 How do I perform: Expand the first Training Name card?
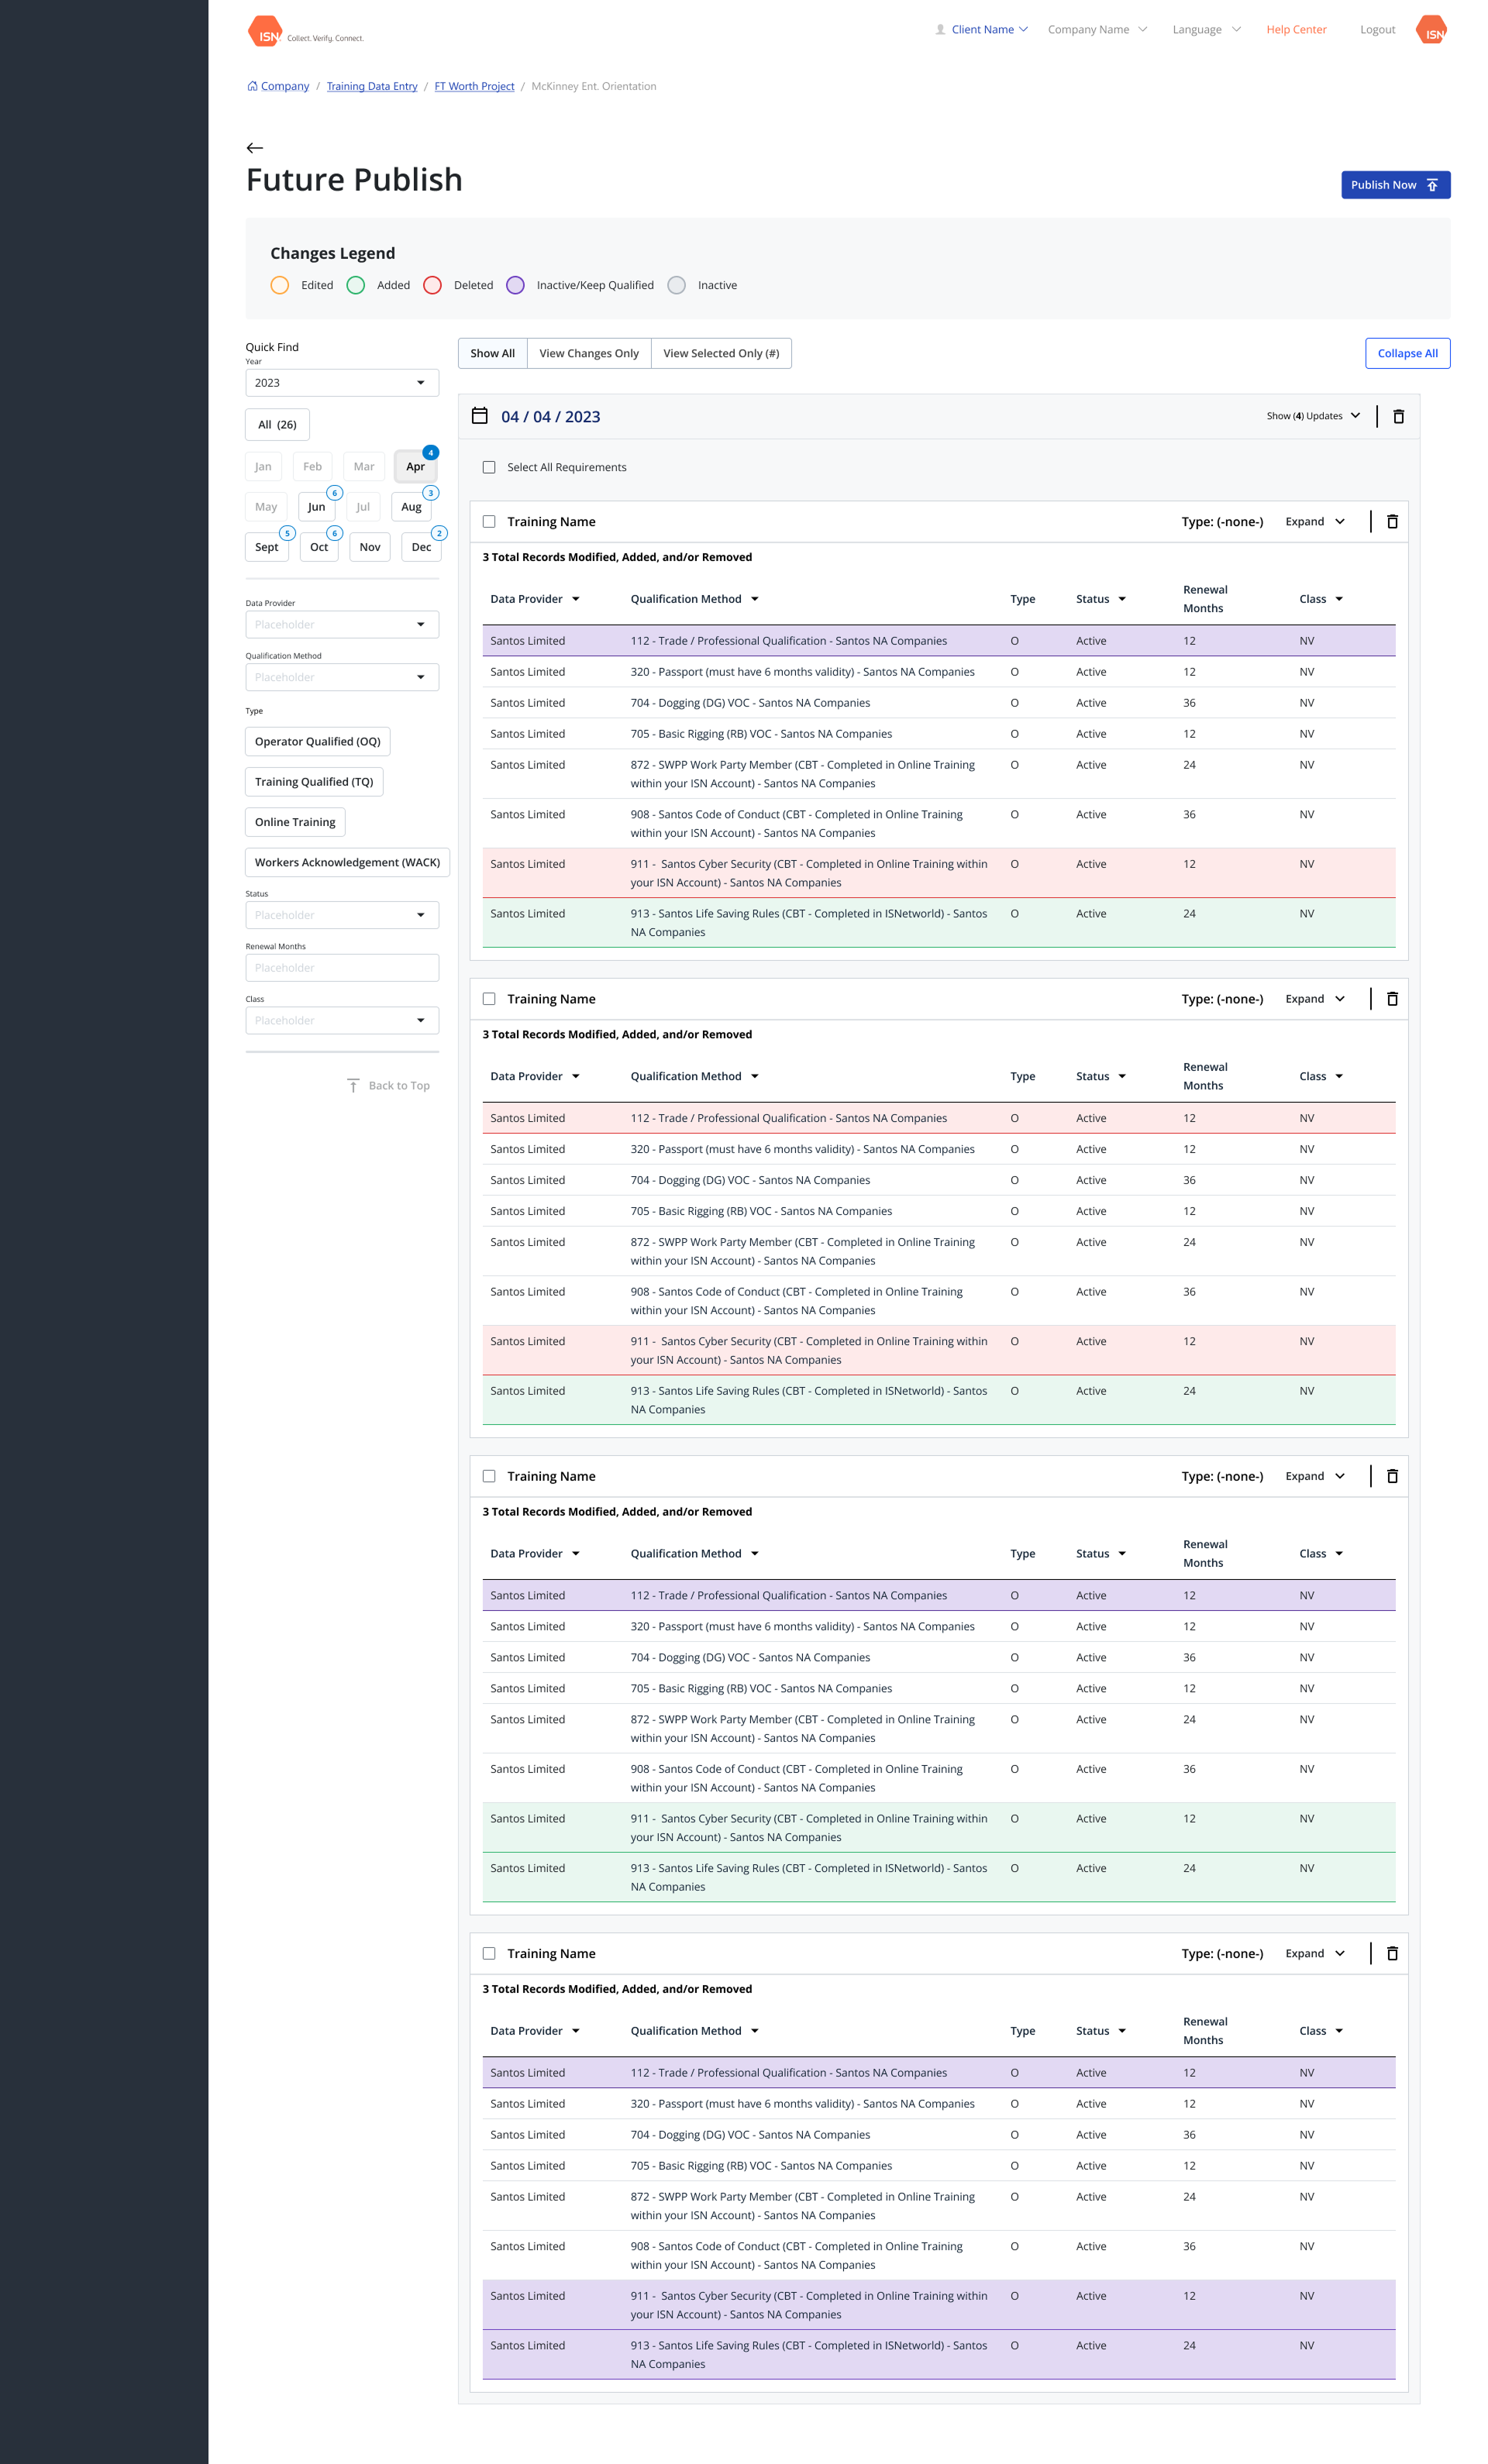[x=1315, y=521]
